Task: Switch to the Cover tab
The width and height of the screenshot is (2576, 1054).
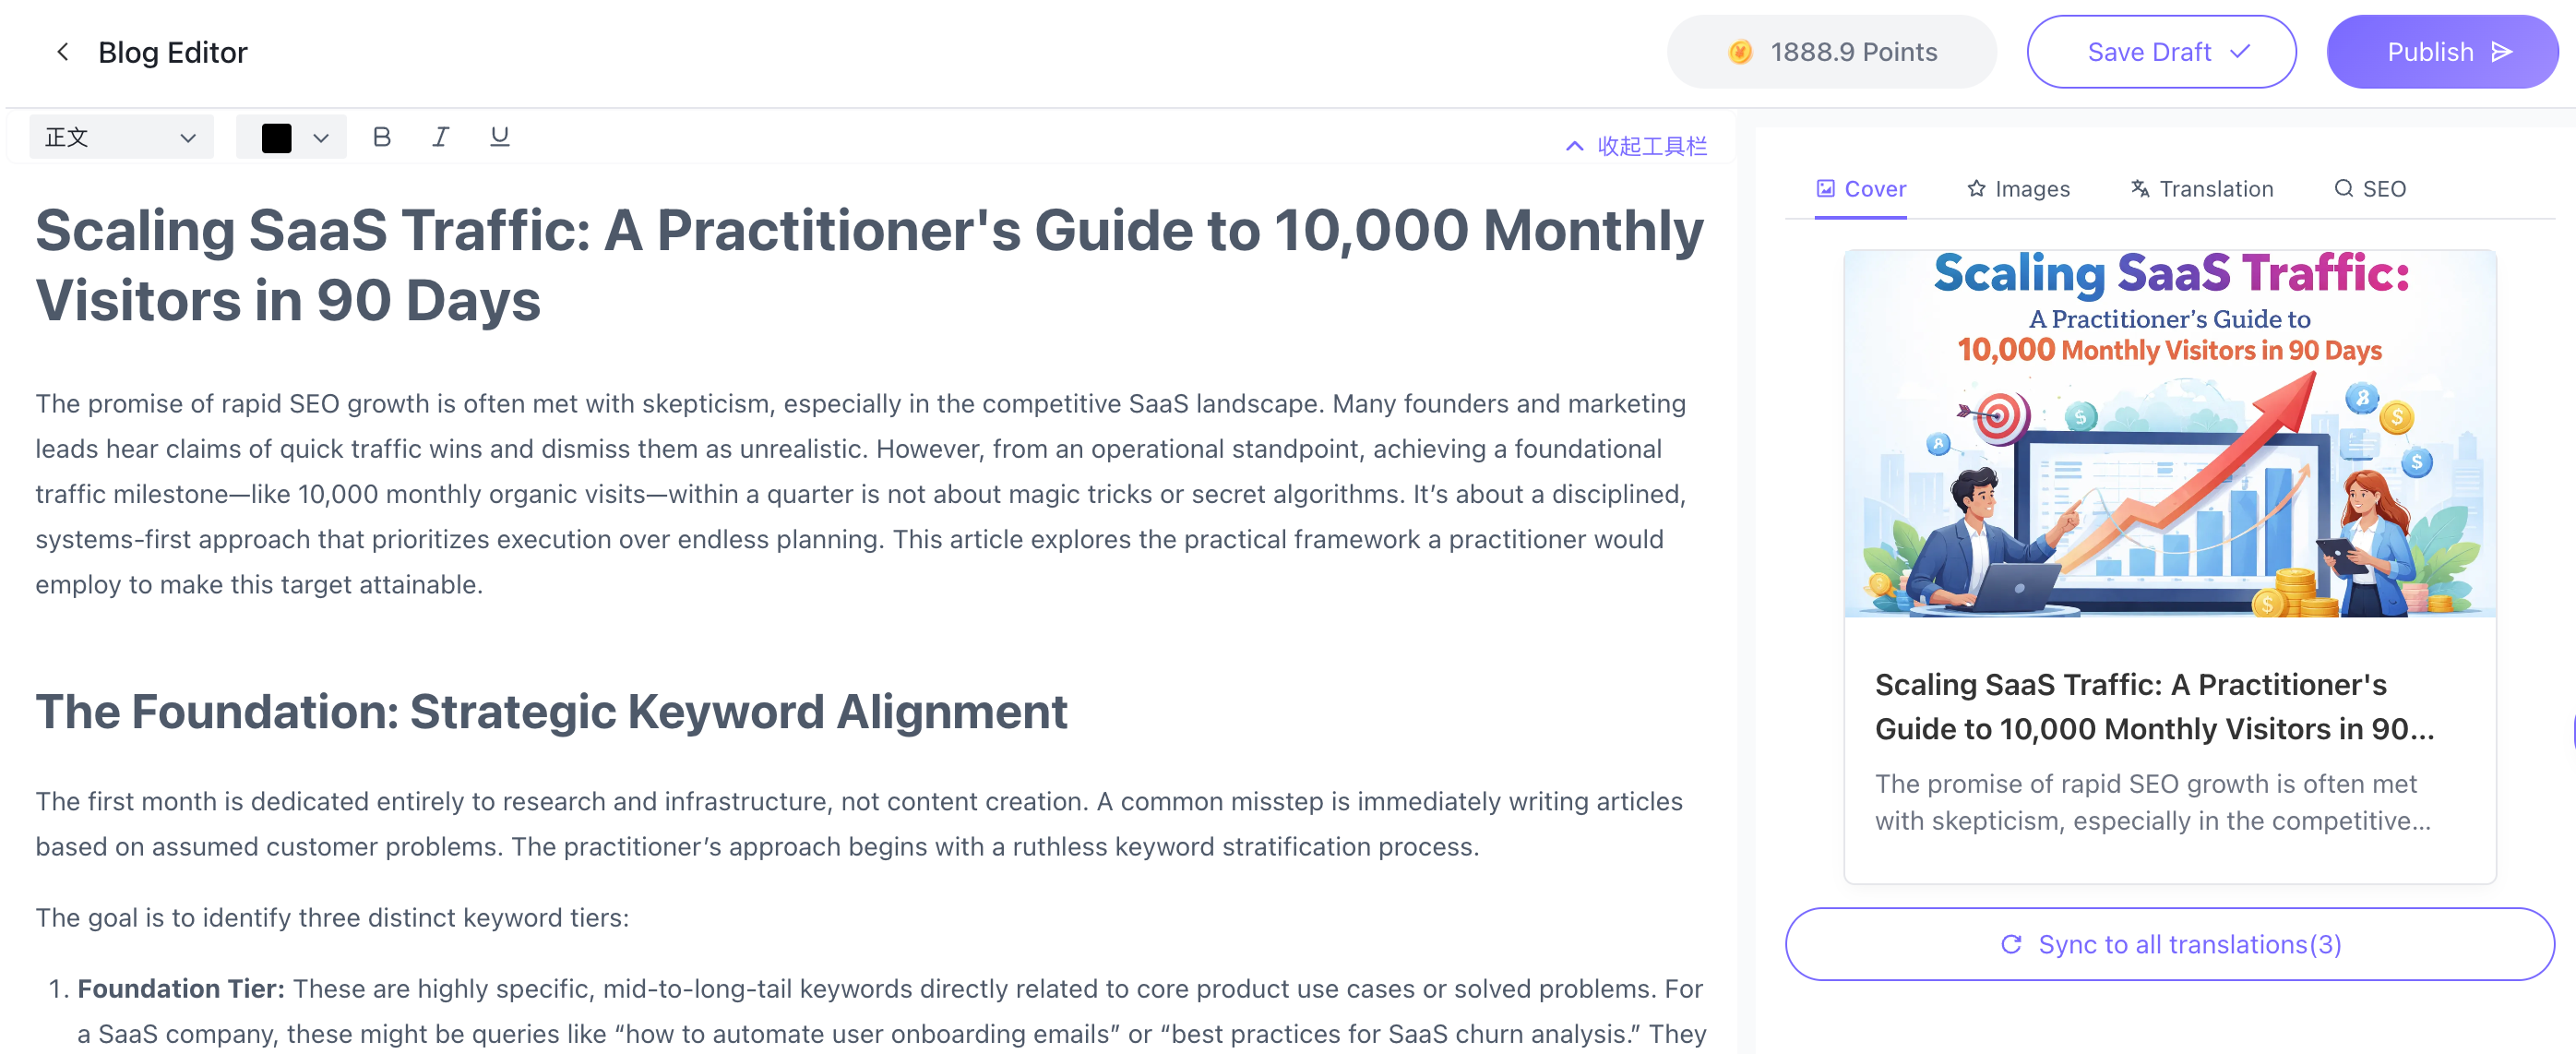Action: (x=1860, y=189)
